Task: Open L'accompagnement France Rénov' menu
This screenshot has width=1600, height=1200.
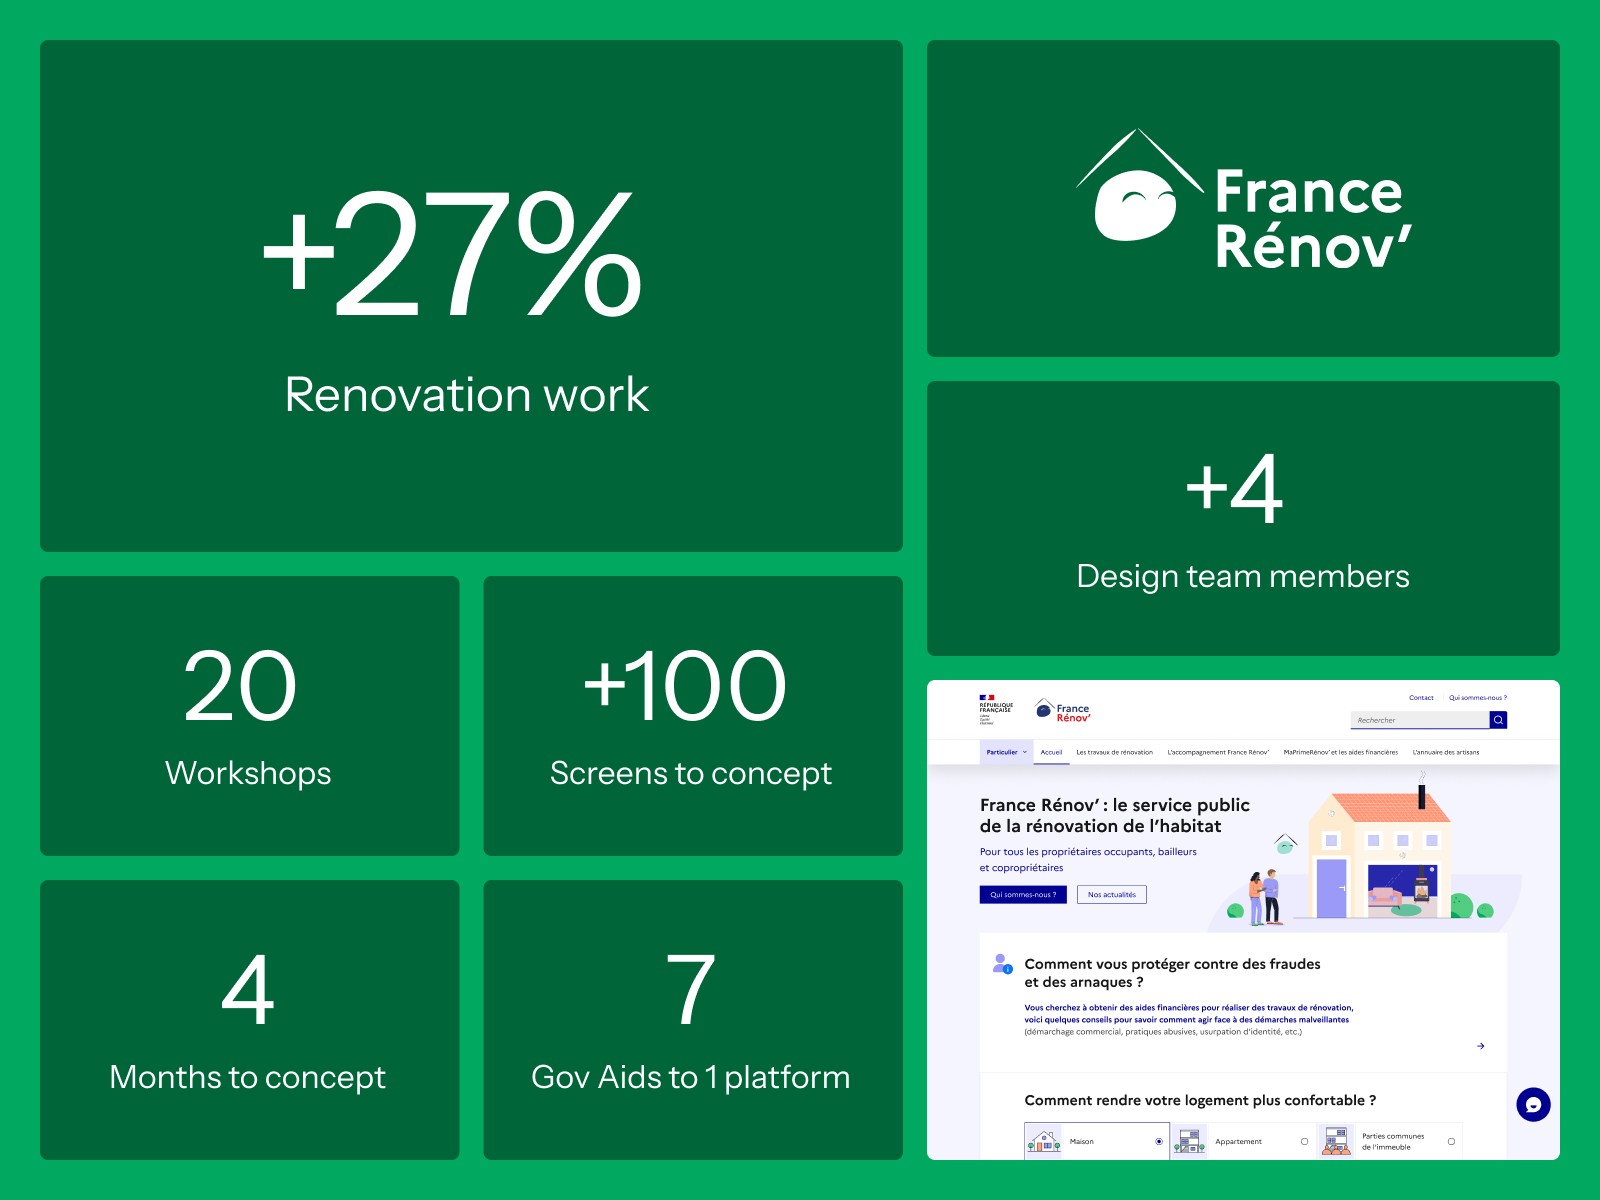Action: (1217, 752)
